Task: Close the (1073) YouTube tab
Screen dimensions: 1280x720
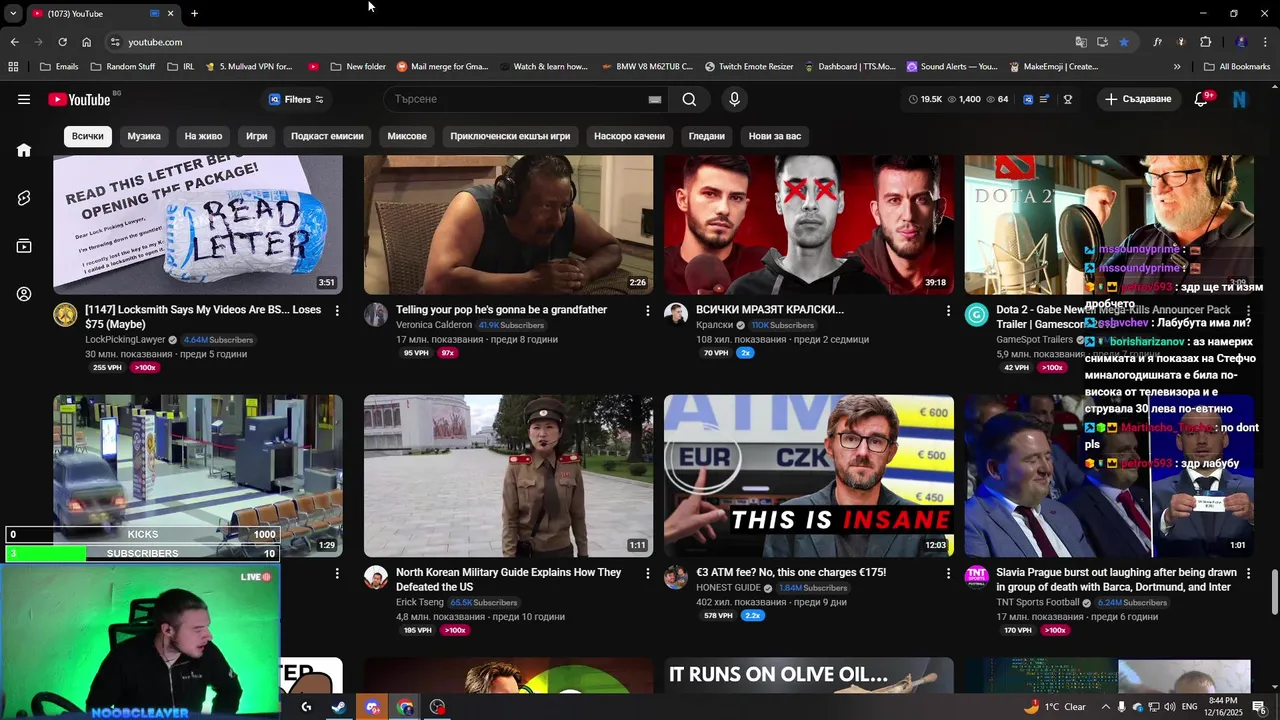Action: pos(170,13)
